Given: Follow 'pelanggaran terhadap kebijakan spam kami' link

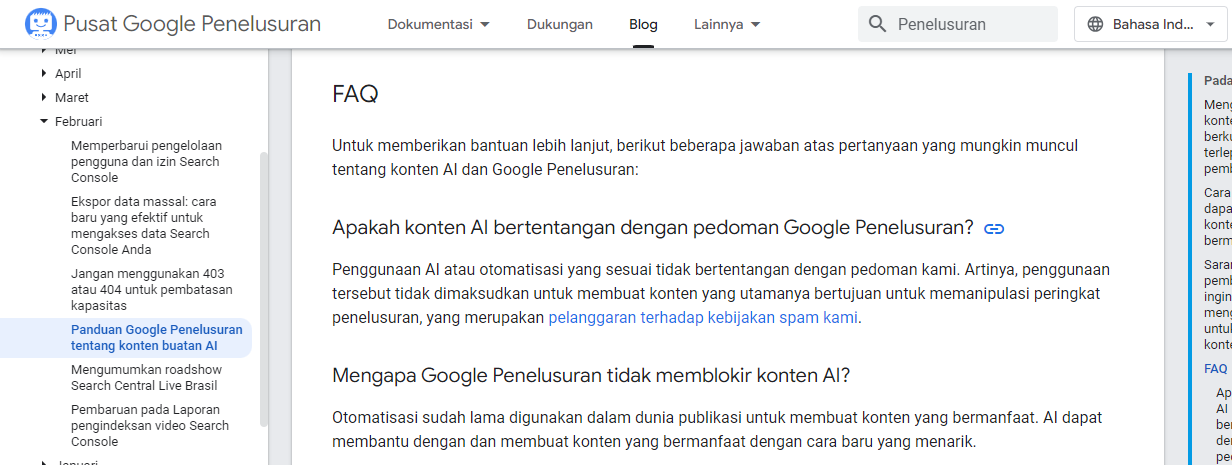Looking at the screenshot, I should click(704, 318).
